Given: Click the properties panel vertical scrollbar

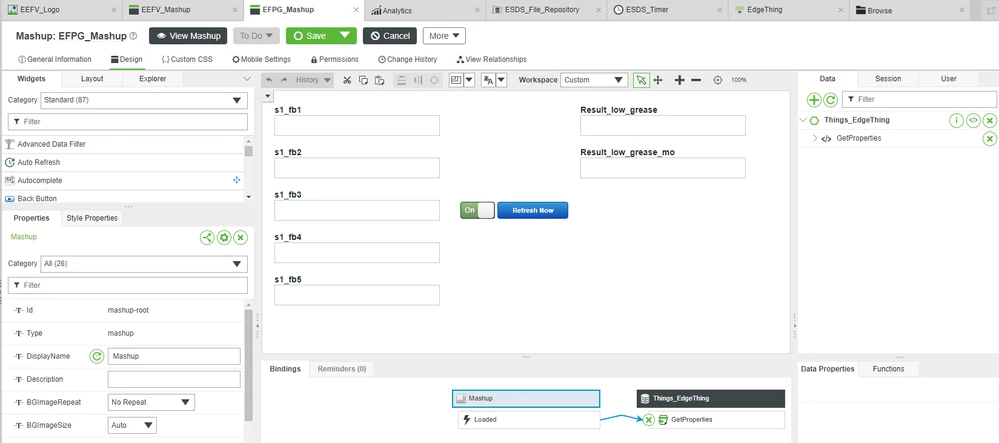Looking at the screenshot, I should click(248, 365).
